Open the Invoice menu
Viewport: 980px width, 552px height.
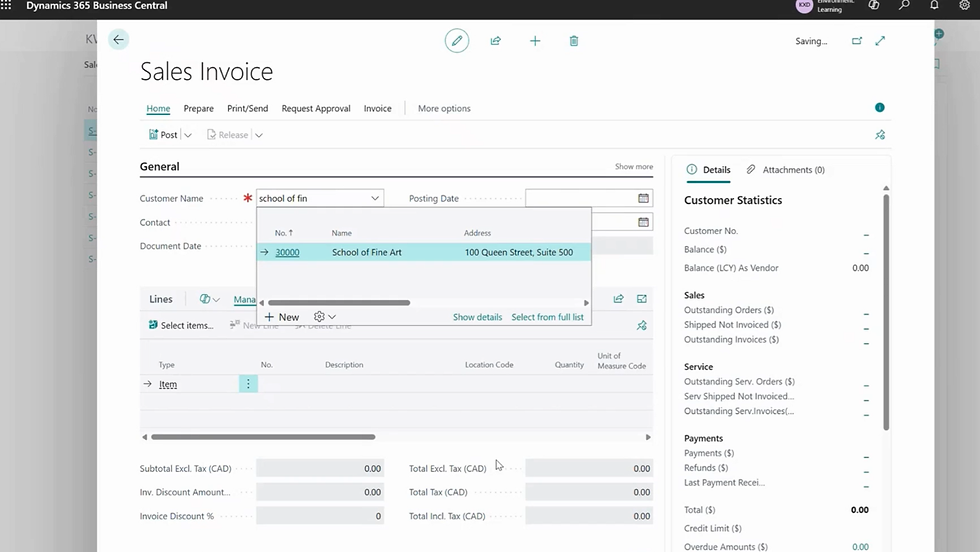pos(378,108)
